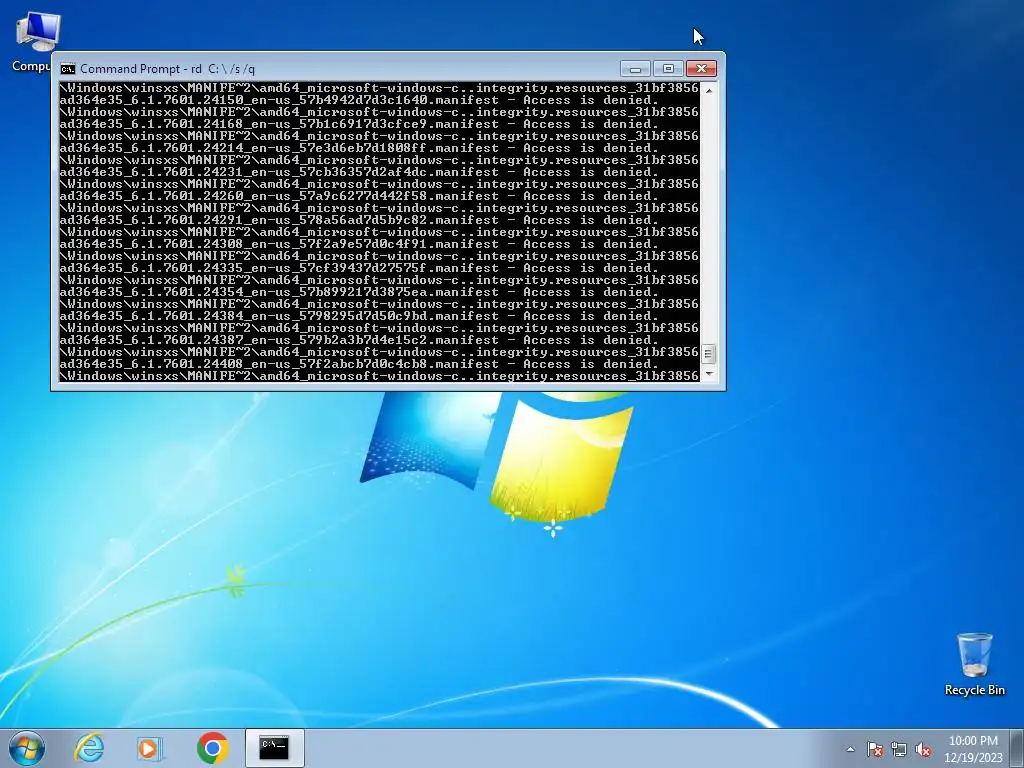Image resolution: width=1024 pixels, height=768 pixels.
Task: Open the clock showing 10:00 PM
Action: pos(973,748)
